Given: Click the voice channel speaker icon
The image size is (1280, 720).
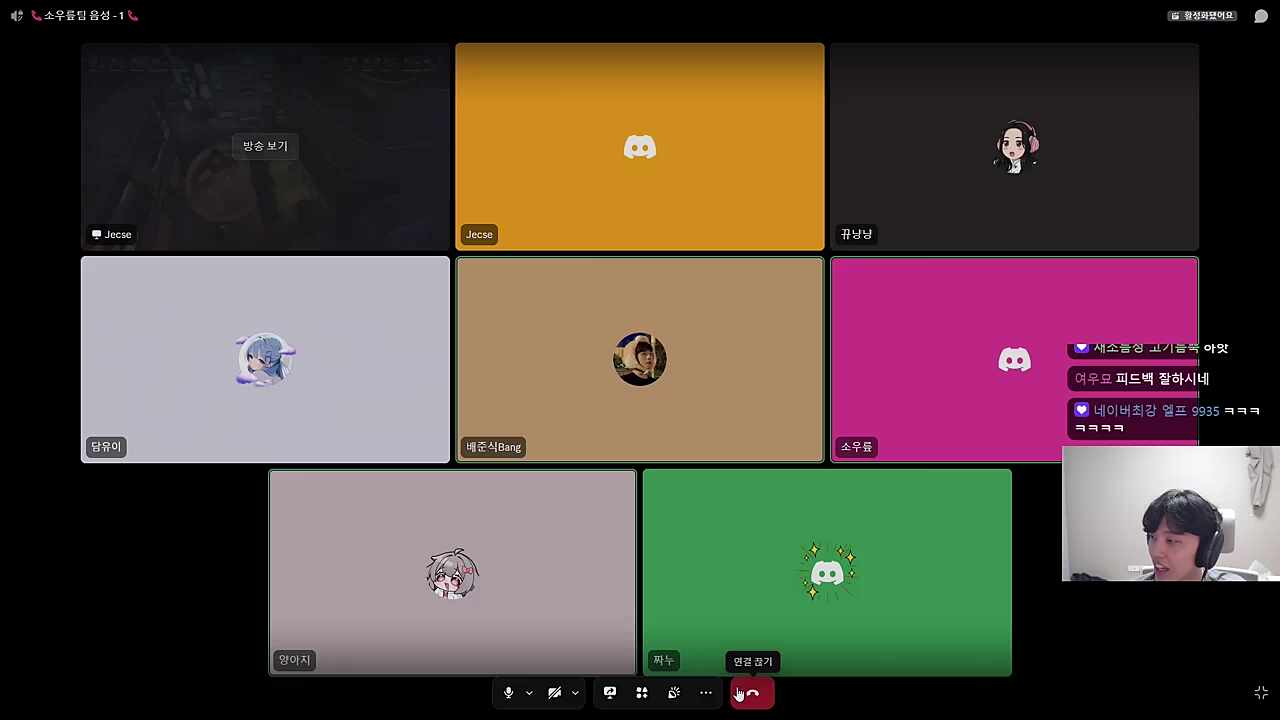Looking at the screenshot, I should (17, 16).
